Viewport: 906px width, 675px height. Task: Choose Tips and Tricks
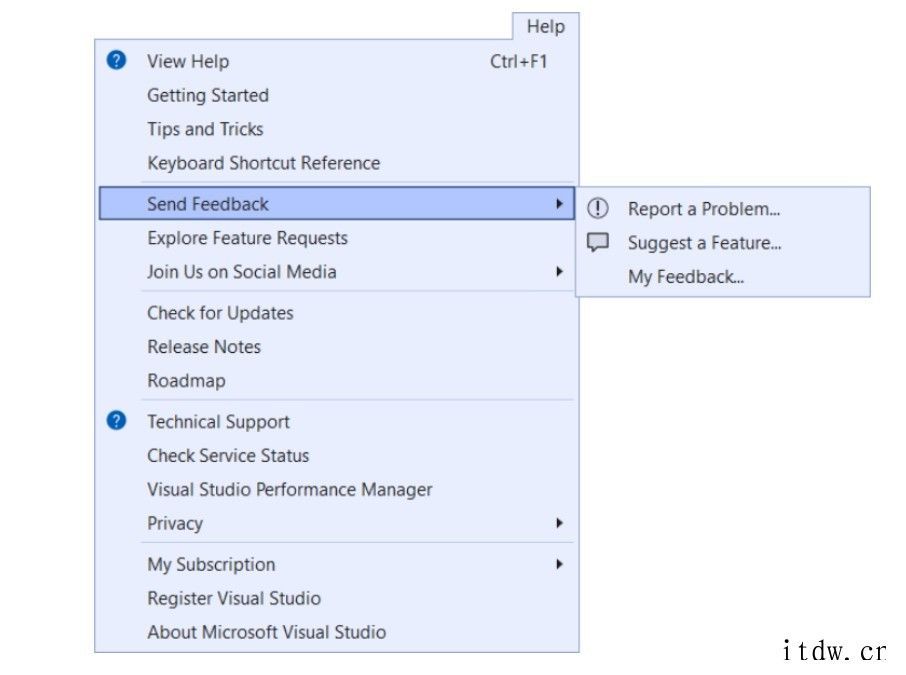tap(337, 129)
